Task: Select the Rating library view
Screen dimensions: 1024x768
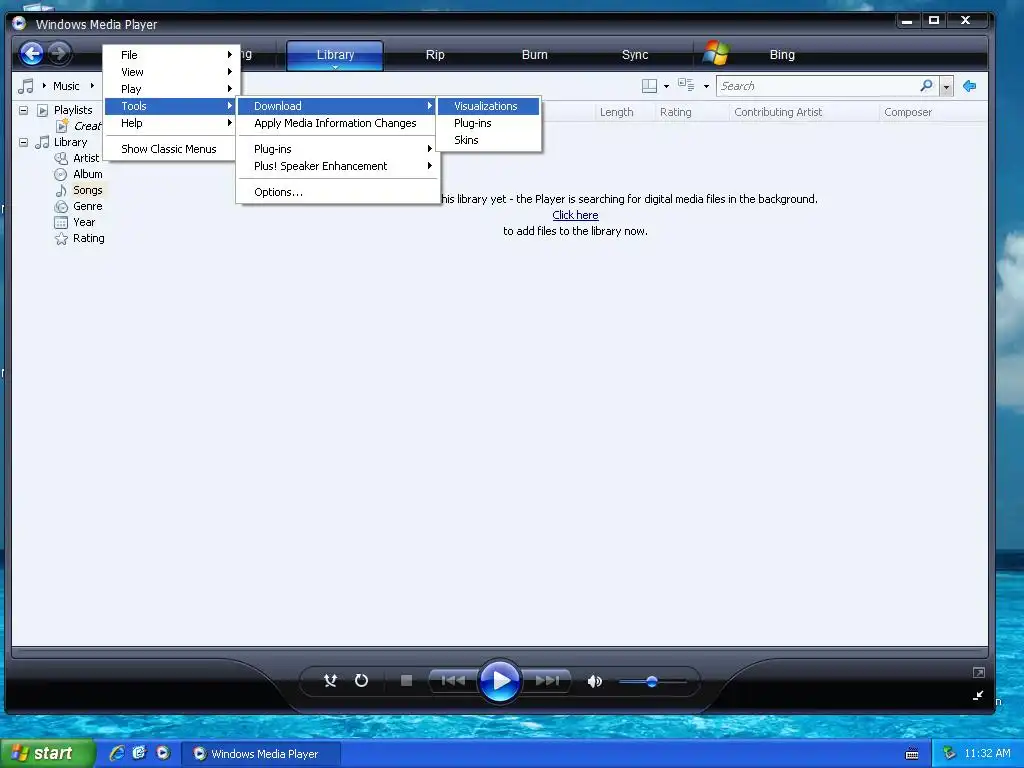Action: tap(88, 238)
